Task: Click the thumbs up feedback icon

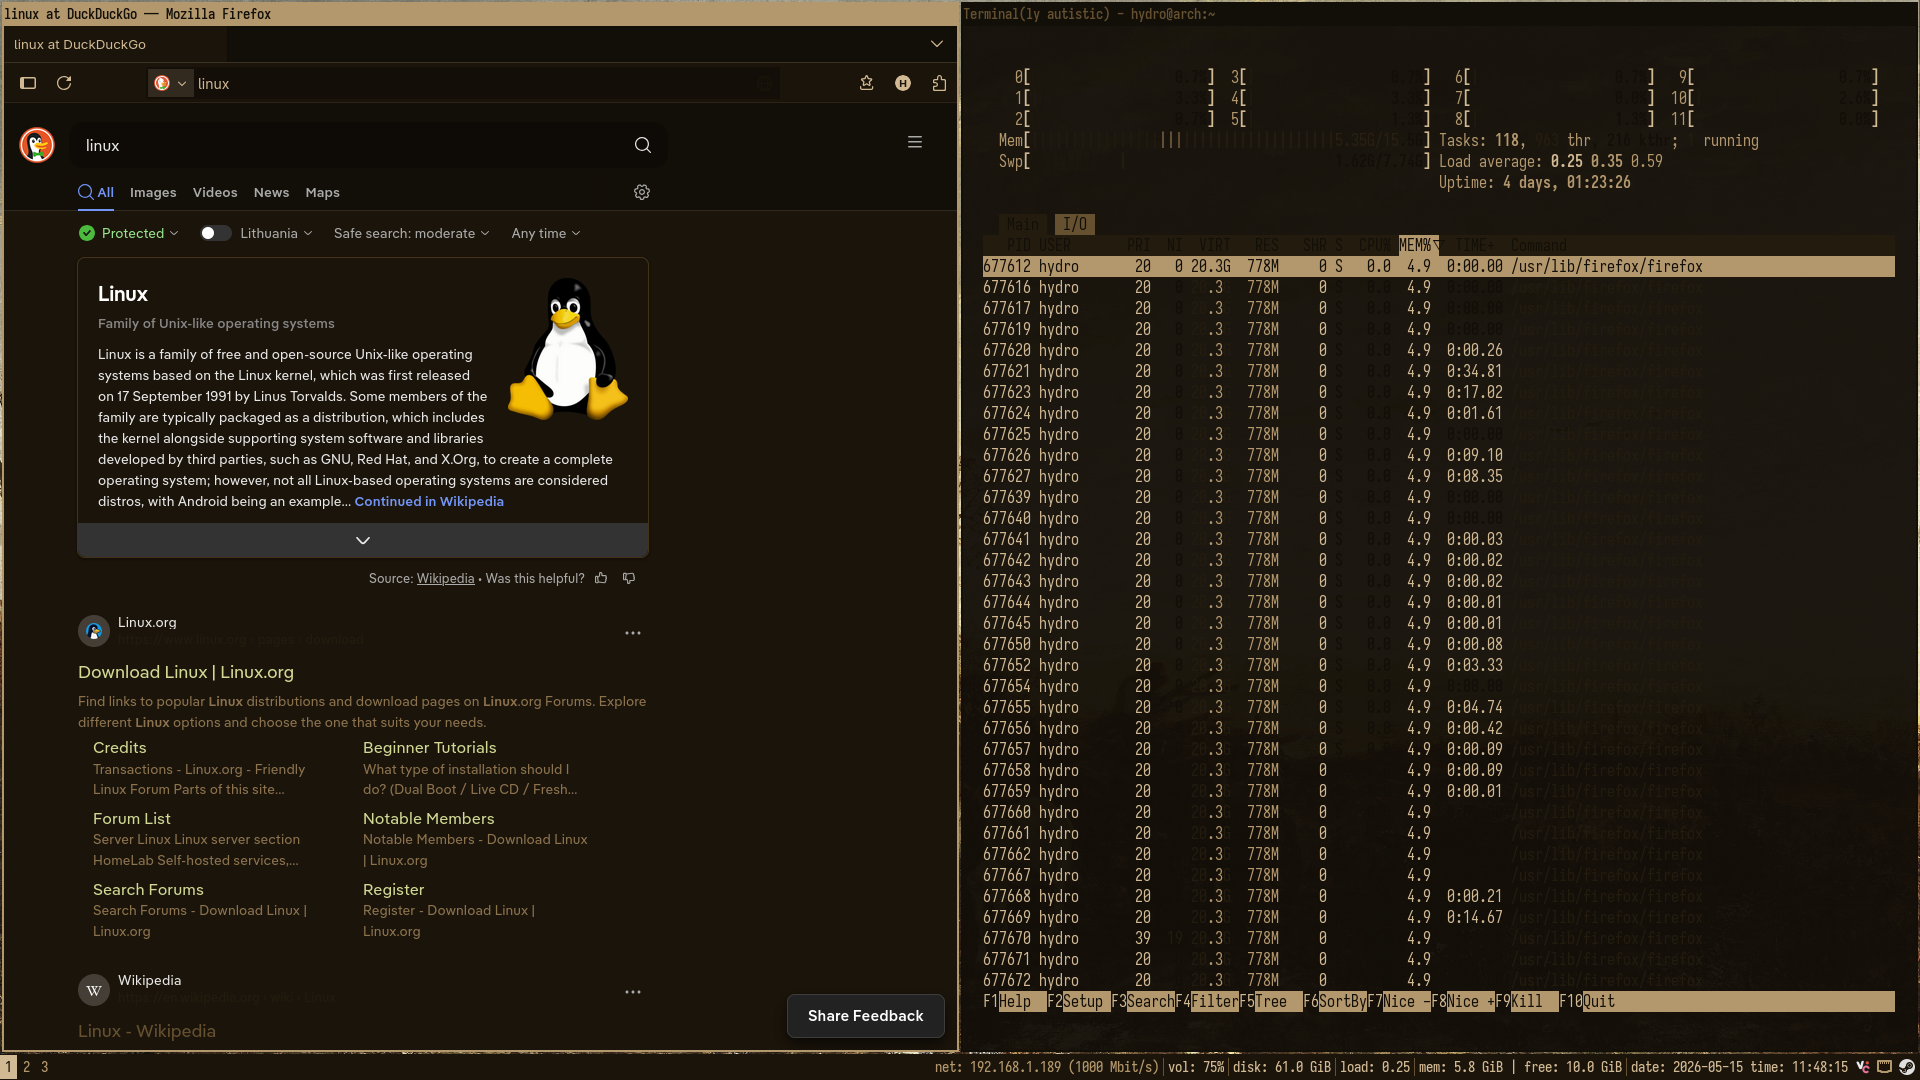Action: 601,578
